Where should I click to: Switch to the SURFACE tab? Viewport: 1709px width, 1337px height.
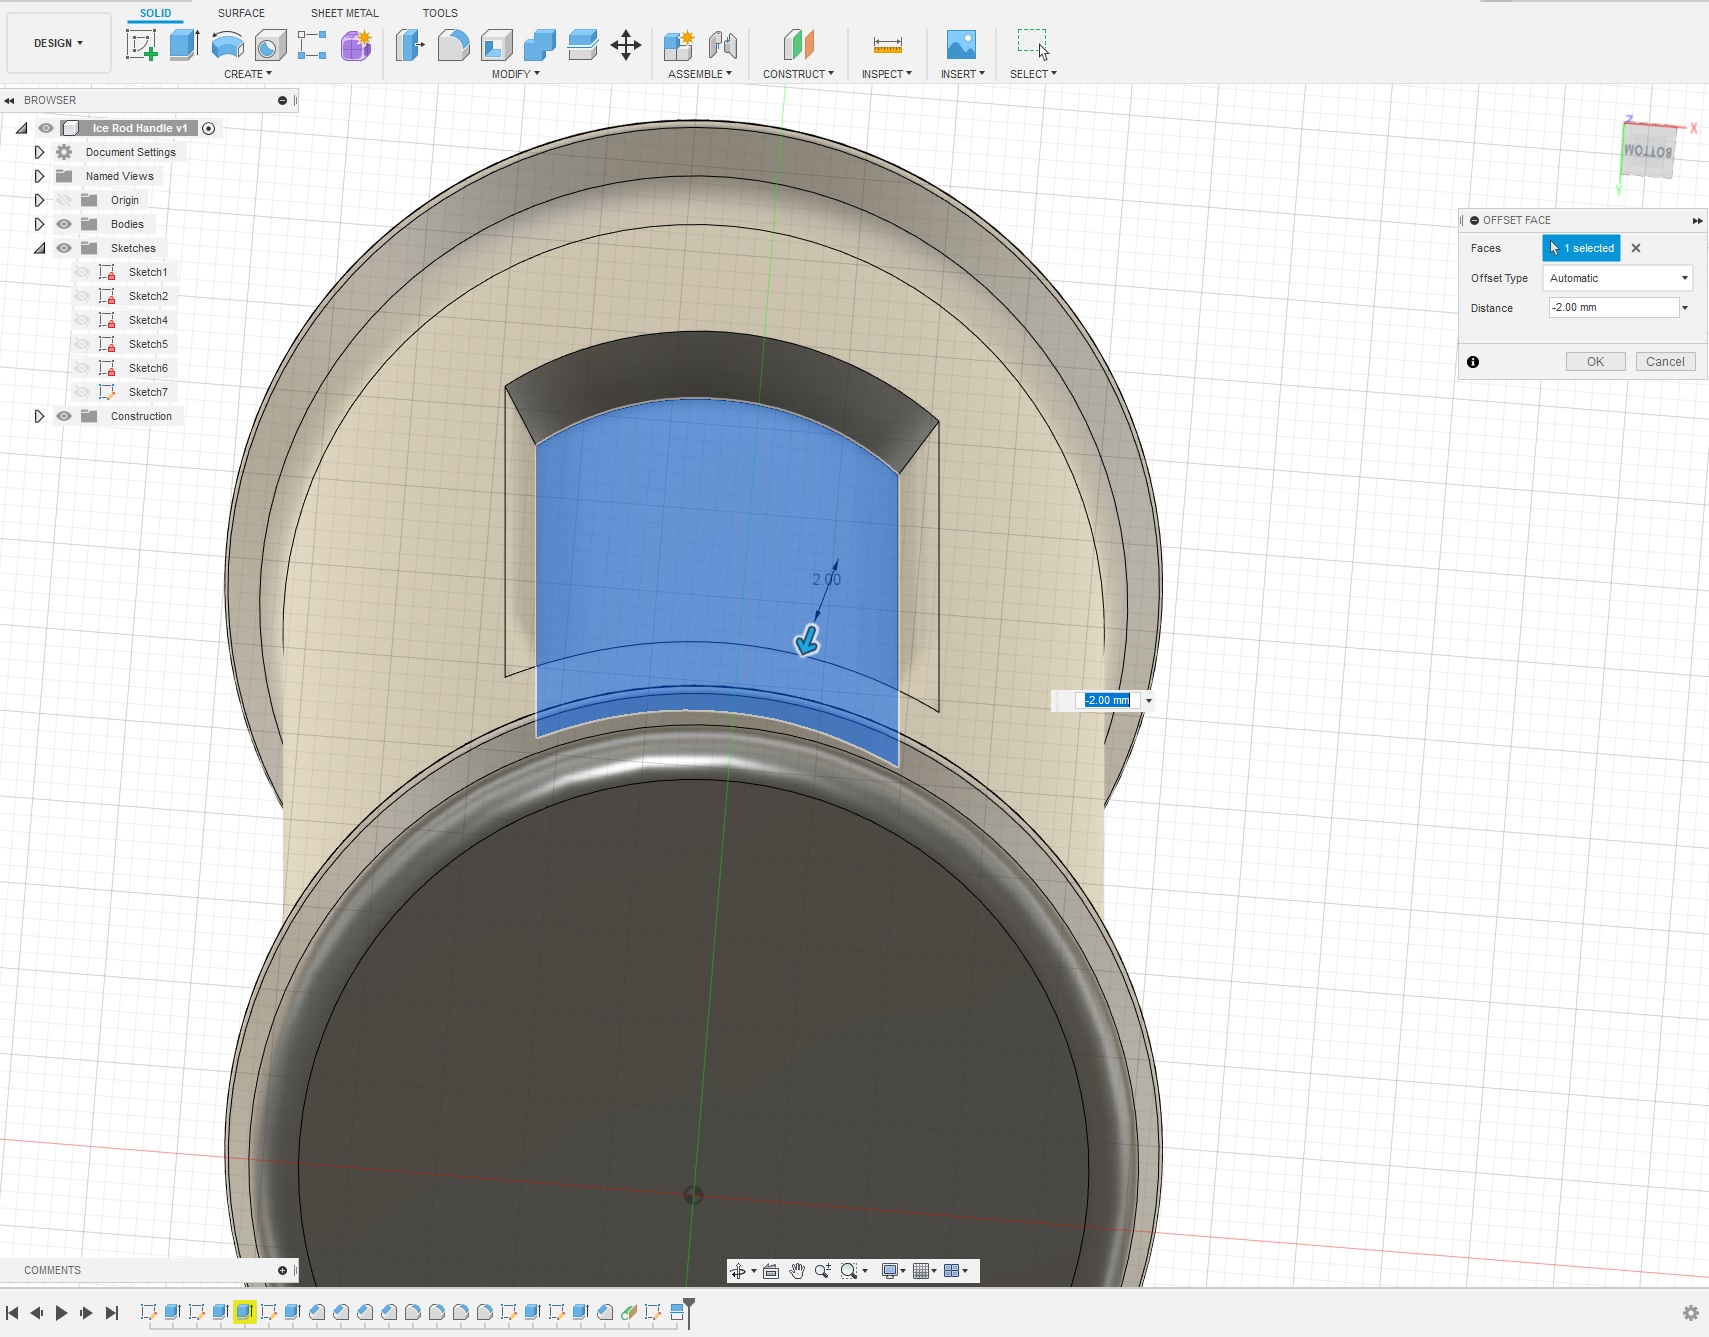pyautogui.click(x=239, y=13)
